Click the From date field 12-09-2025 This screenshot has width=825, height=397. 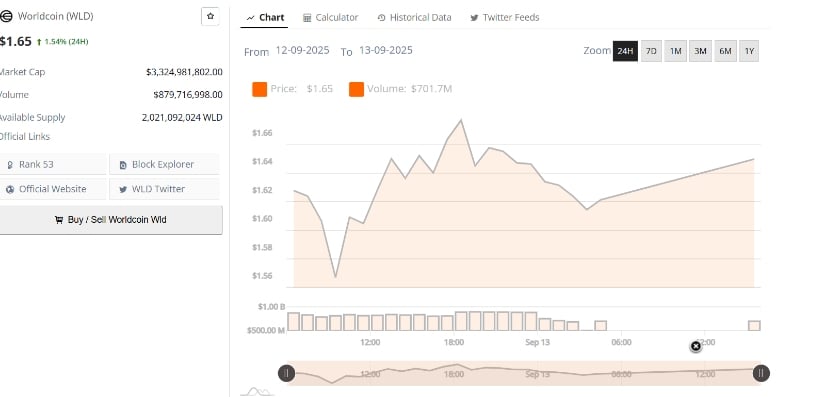303,50
